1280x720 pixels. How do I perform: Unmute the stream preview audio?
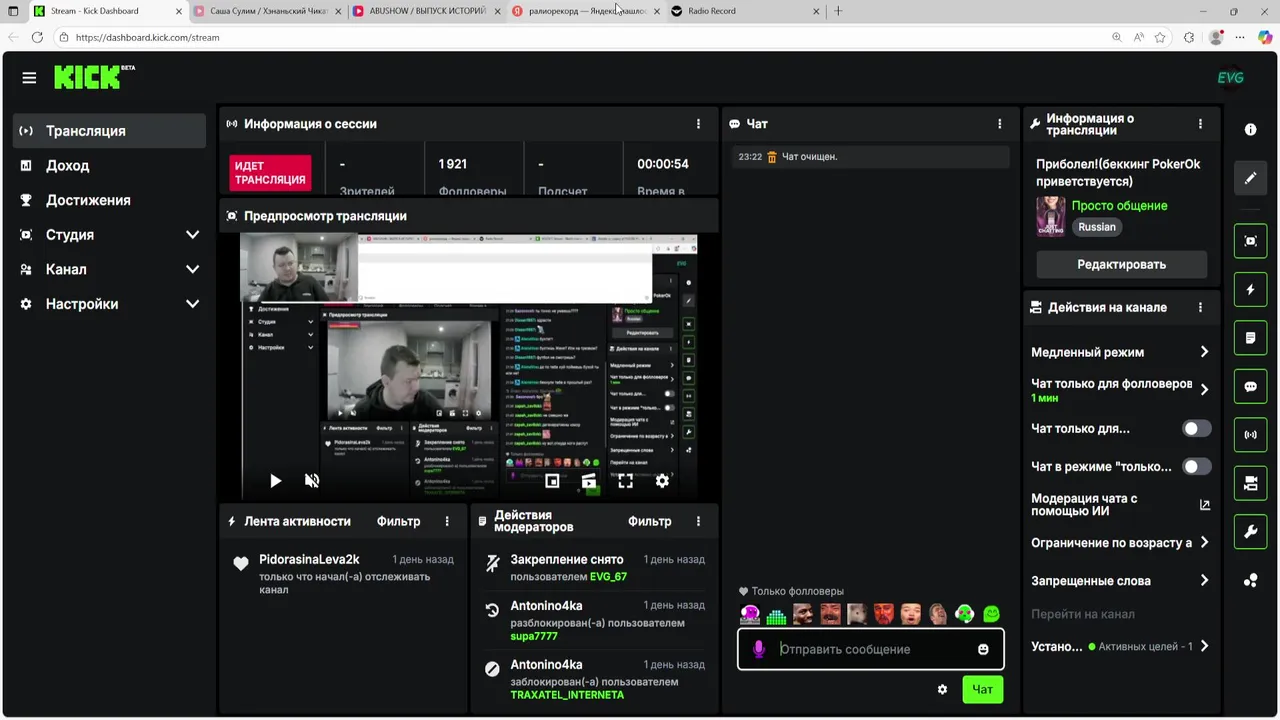(312, 481)
